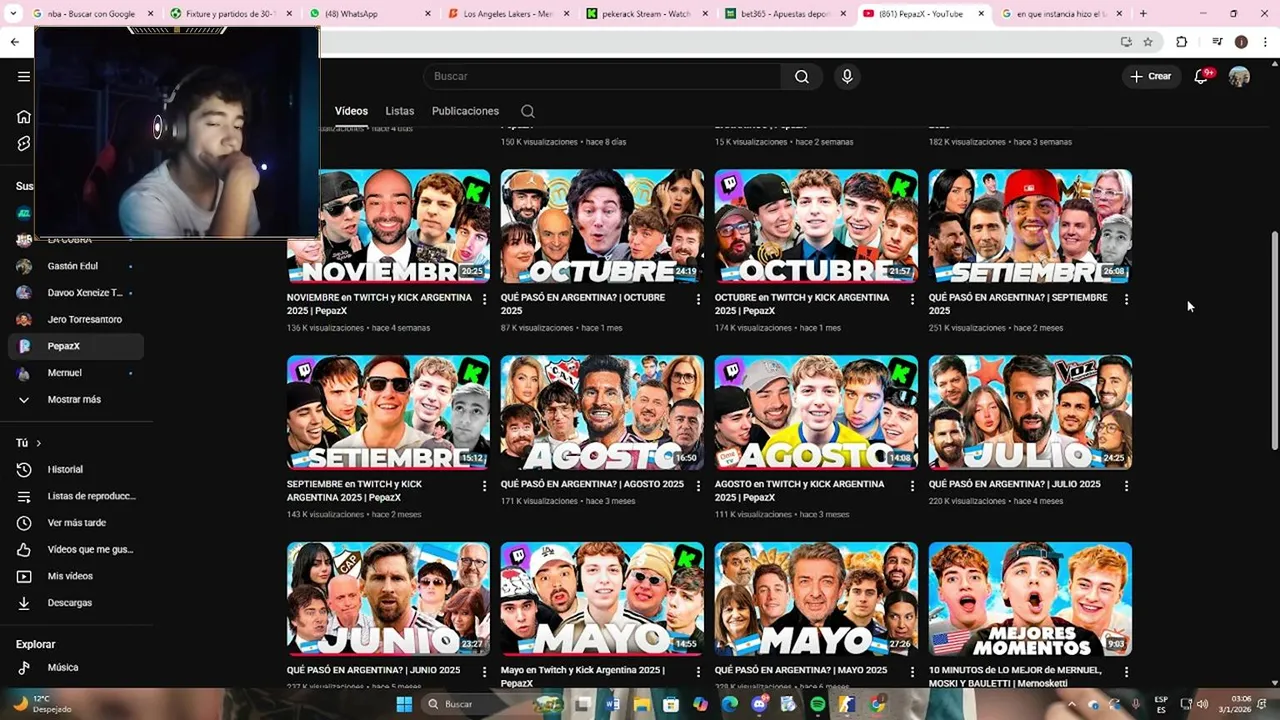The width and height of the screenshot is (1280, 720).
Task: Click the search magnifier button
Action: pos(802,77)
